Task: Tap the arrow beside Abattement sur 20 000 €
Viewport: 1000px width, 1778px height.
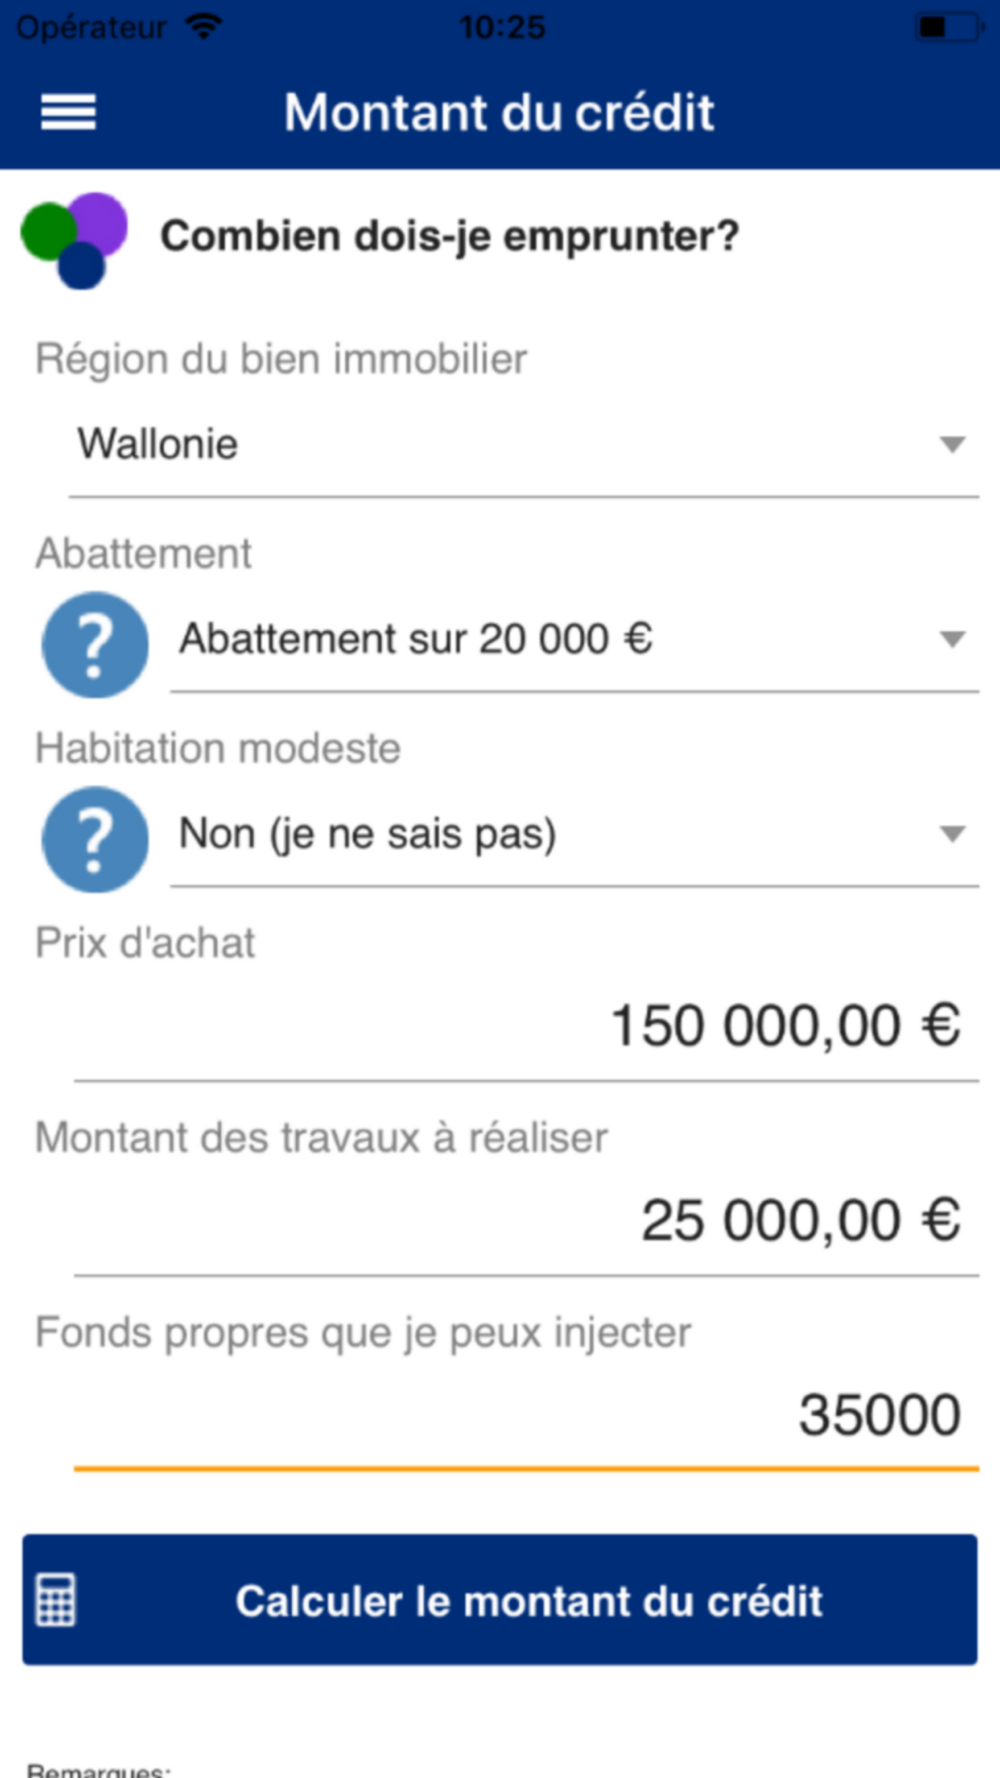Action: (x=953, y=639)
